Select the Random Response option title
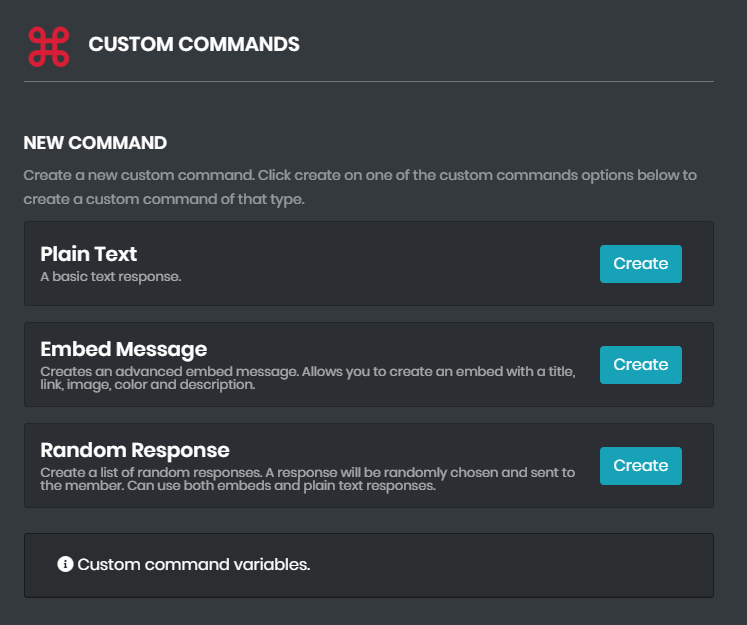Image resolution: width=747 pixels, height=625 pixels. (x=135, y=450)
